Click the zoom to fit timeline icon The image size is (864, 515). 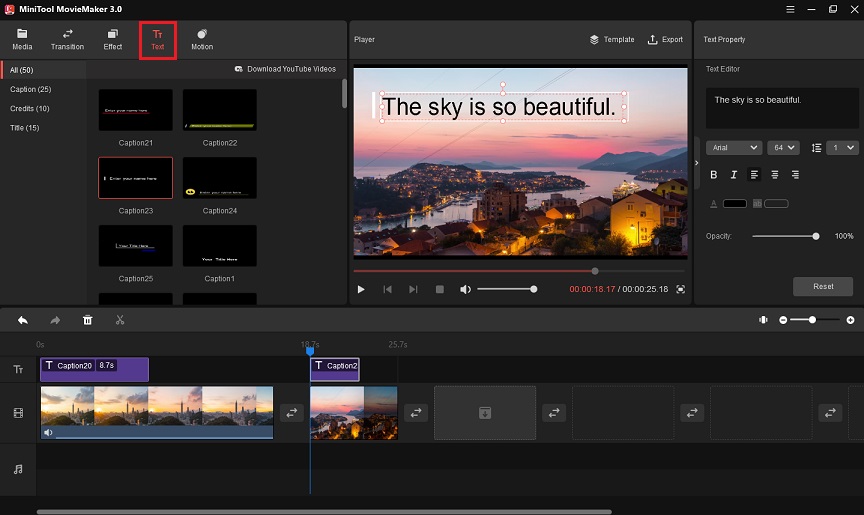point(763,320)
